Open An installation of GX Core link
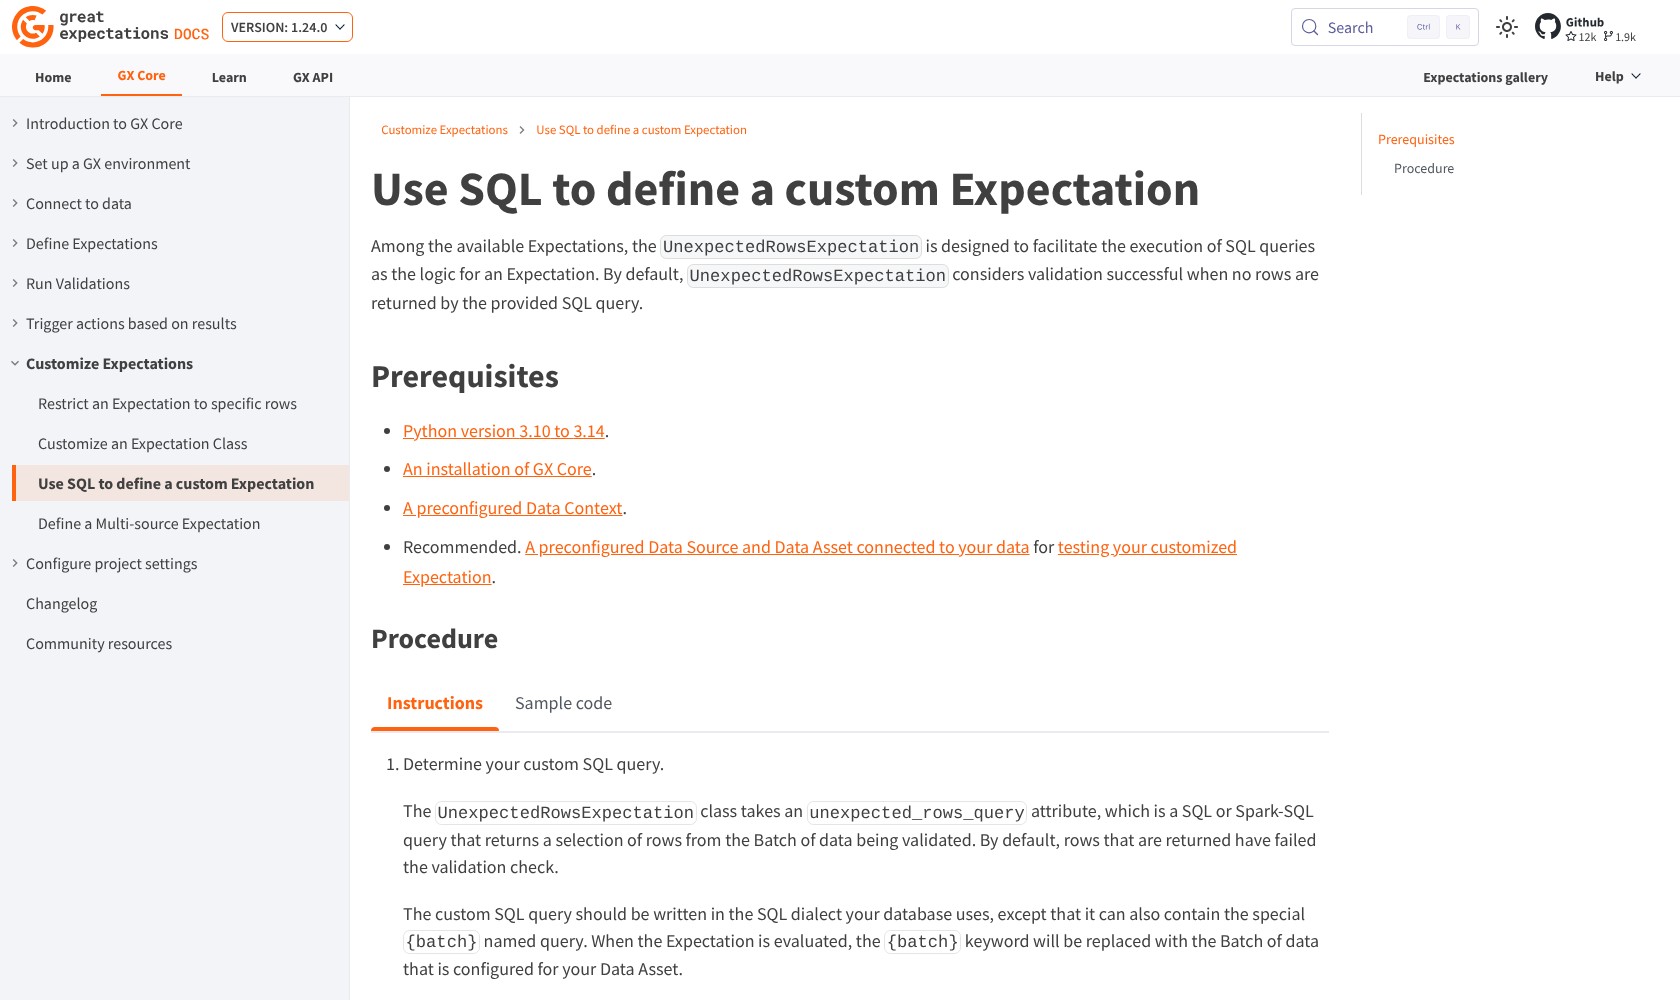The image size is (1680, 1000). click(x=497, y=469)
